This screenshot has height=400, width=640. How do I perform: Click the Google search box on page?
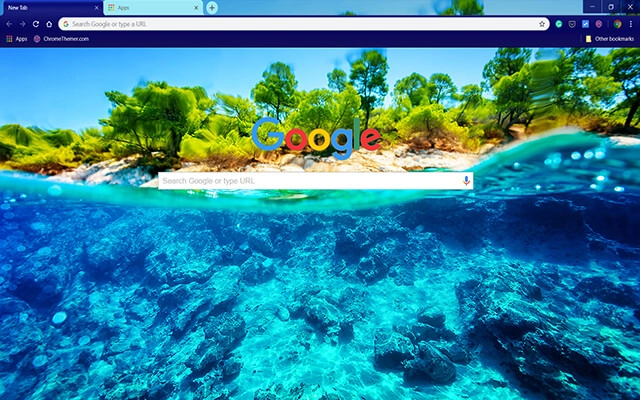316,181
